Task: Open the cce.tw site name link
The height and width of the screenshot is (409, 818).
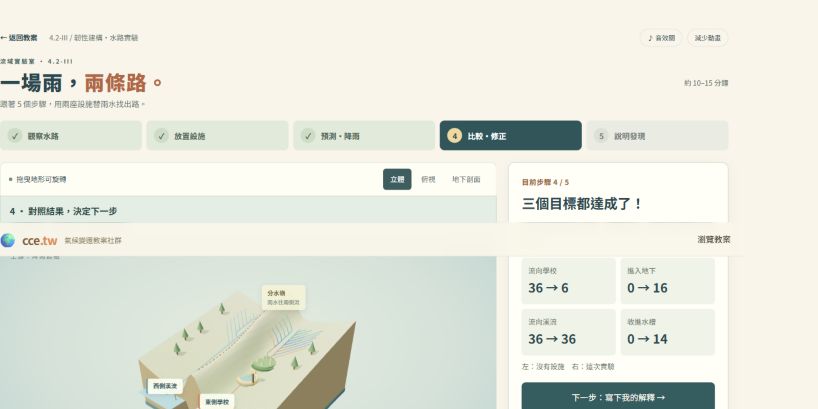Action: pos(40,240)
